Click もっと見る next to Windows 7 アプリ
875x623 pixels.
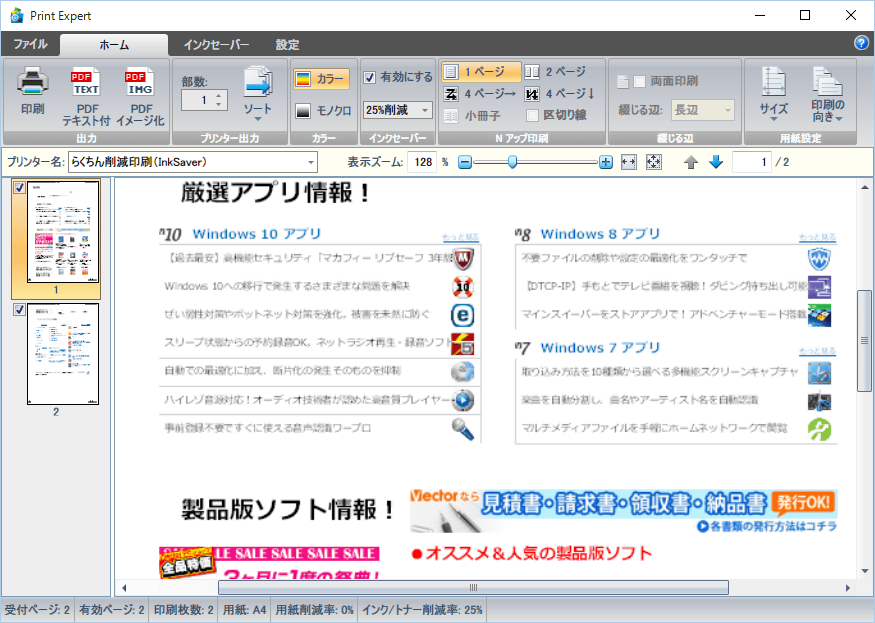(818, 351)
